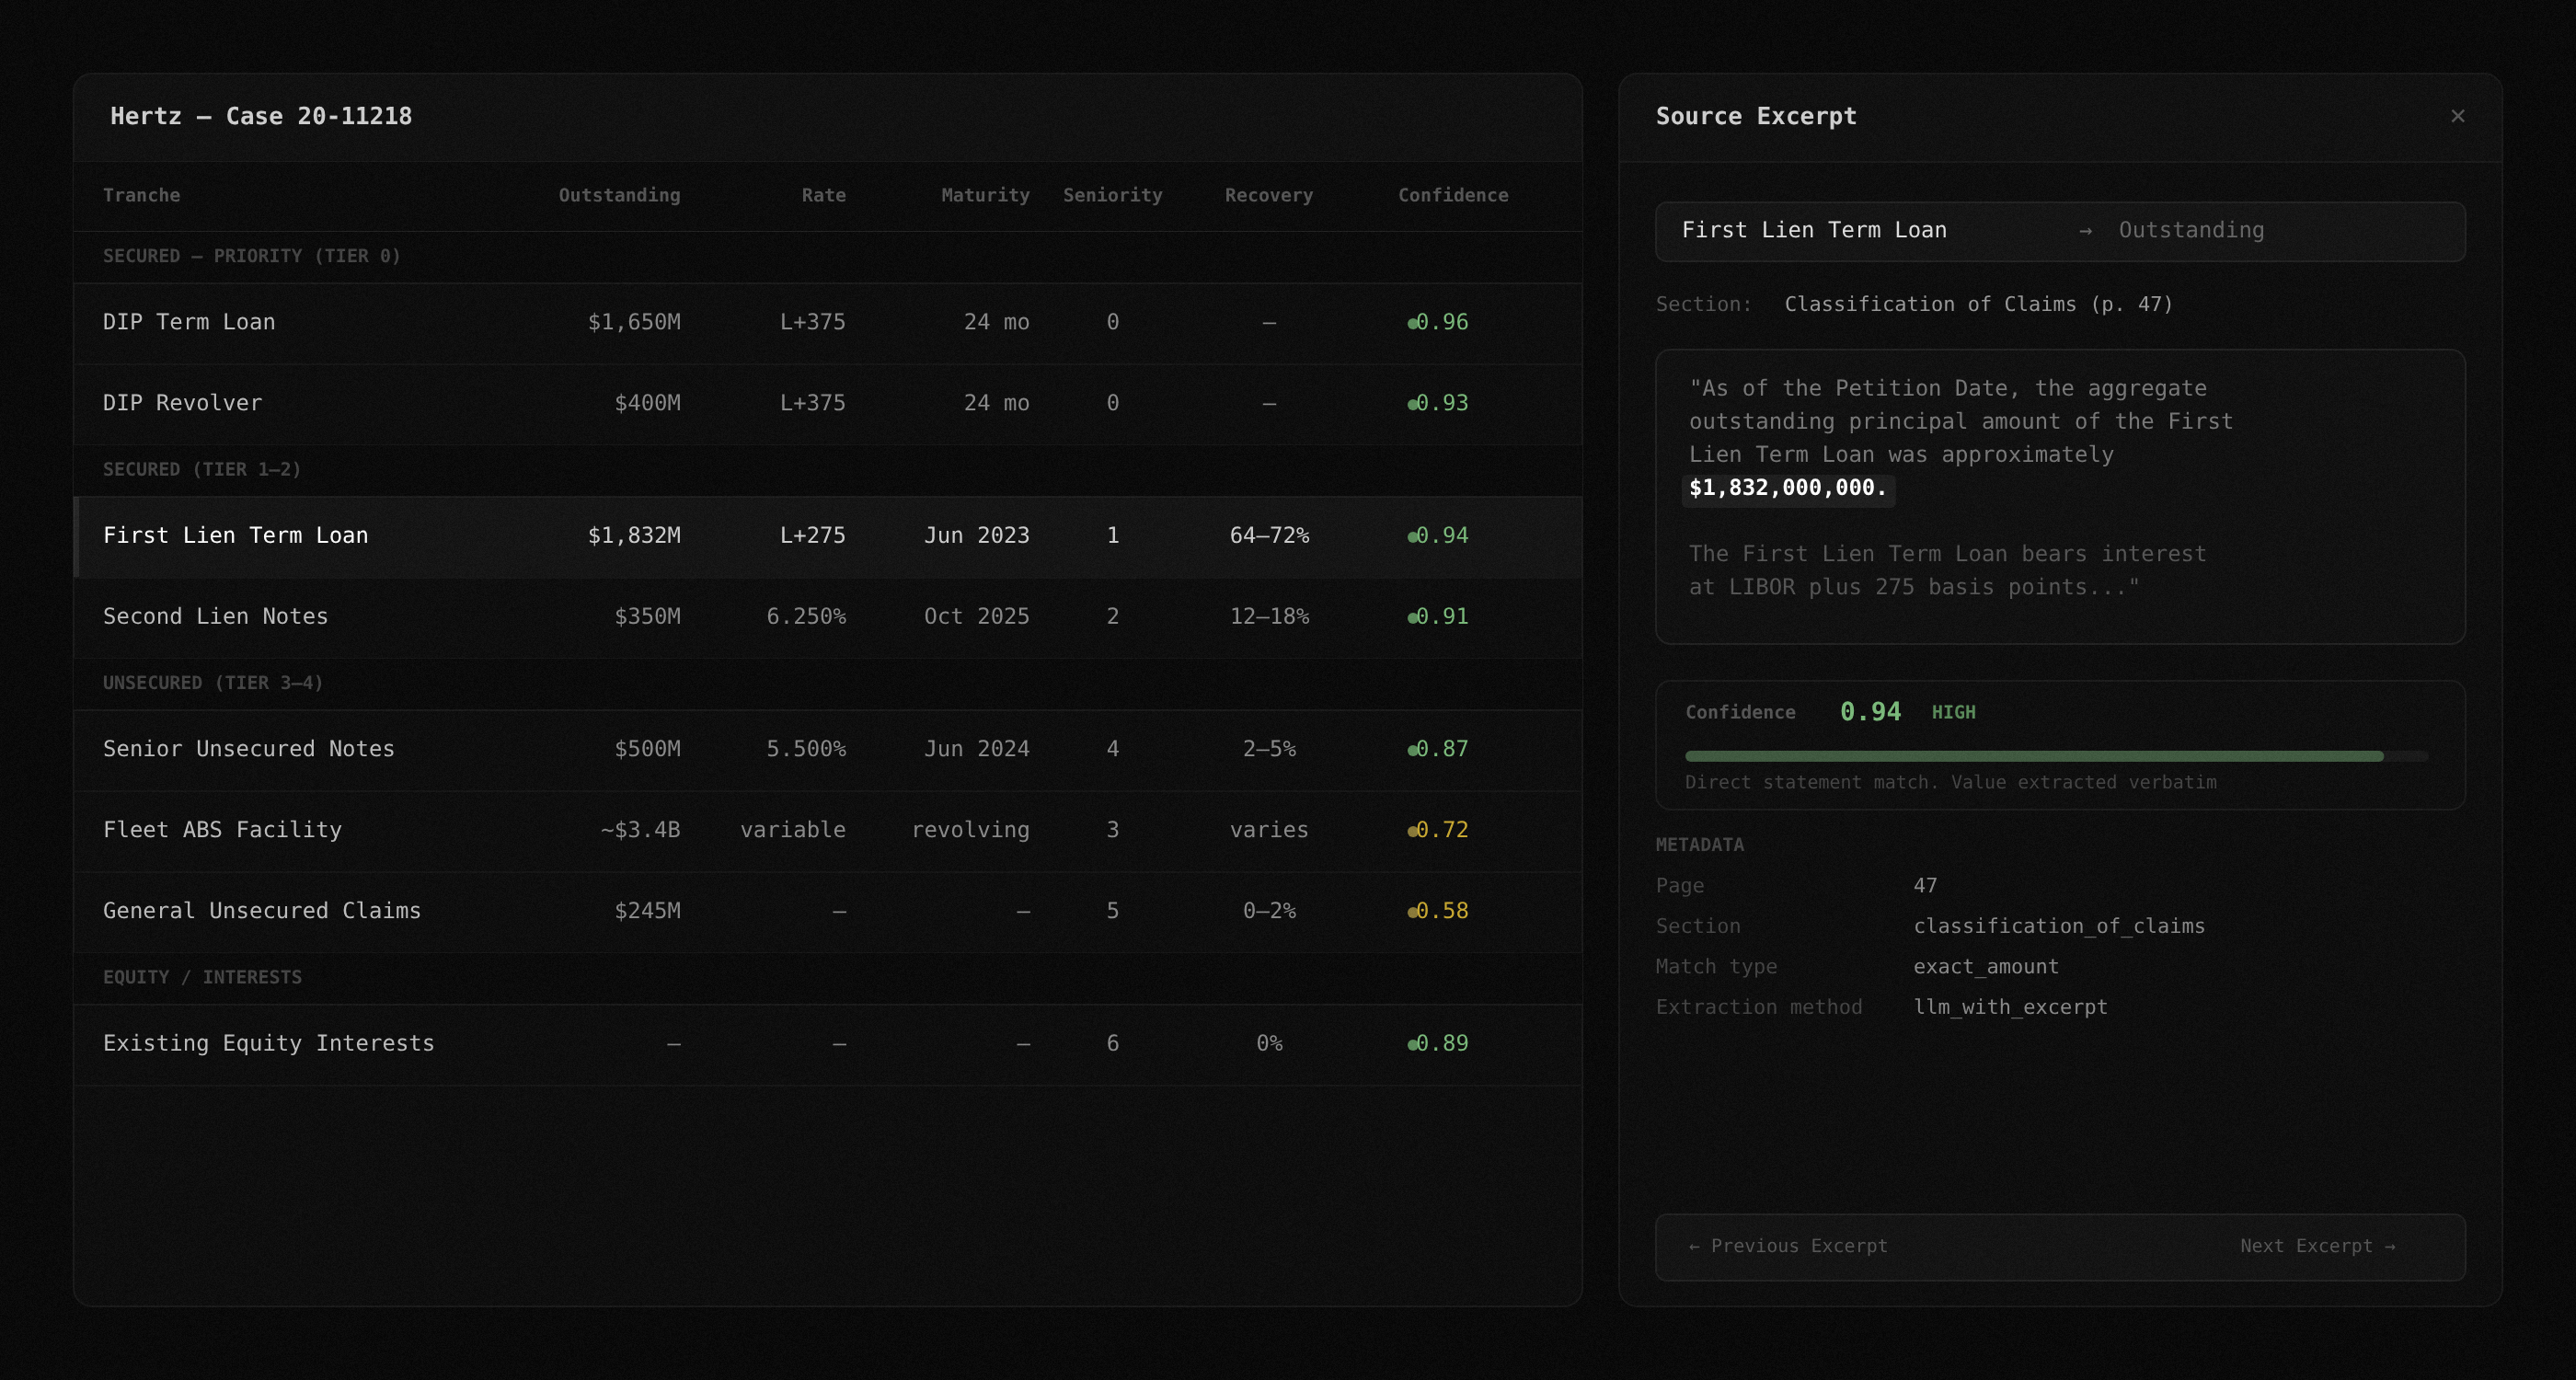Click the highlighted $1,832,000,000 amount in excerpt
The width and height of the screenshot is (2576, 1380).
(1788, 489)
